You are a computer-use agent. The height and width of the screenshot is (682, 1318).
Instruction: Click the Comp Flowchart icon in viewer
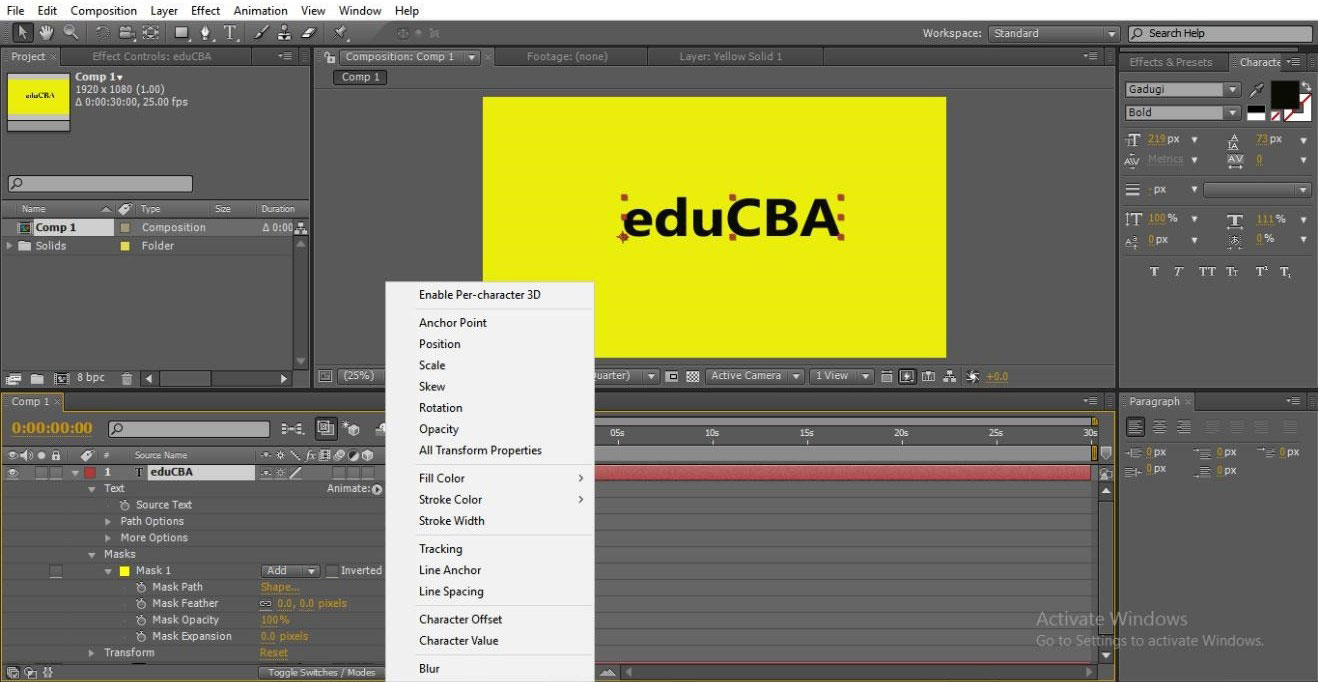(949, 376)
